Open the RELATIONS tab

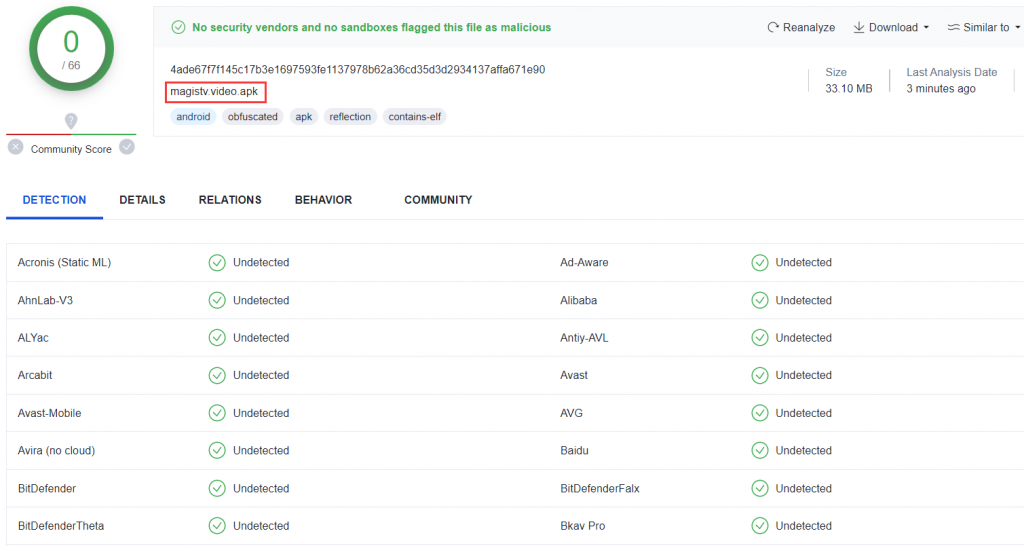coord(230,200)
